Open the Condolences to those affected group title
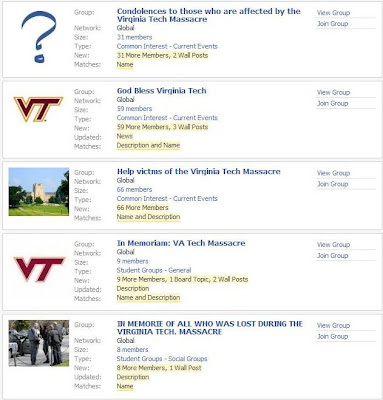Image resolution: width=383 pixels, height=400 pixels. [x=209, y=15]
